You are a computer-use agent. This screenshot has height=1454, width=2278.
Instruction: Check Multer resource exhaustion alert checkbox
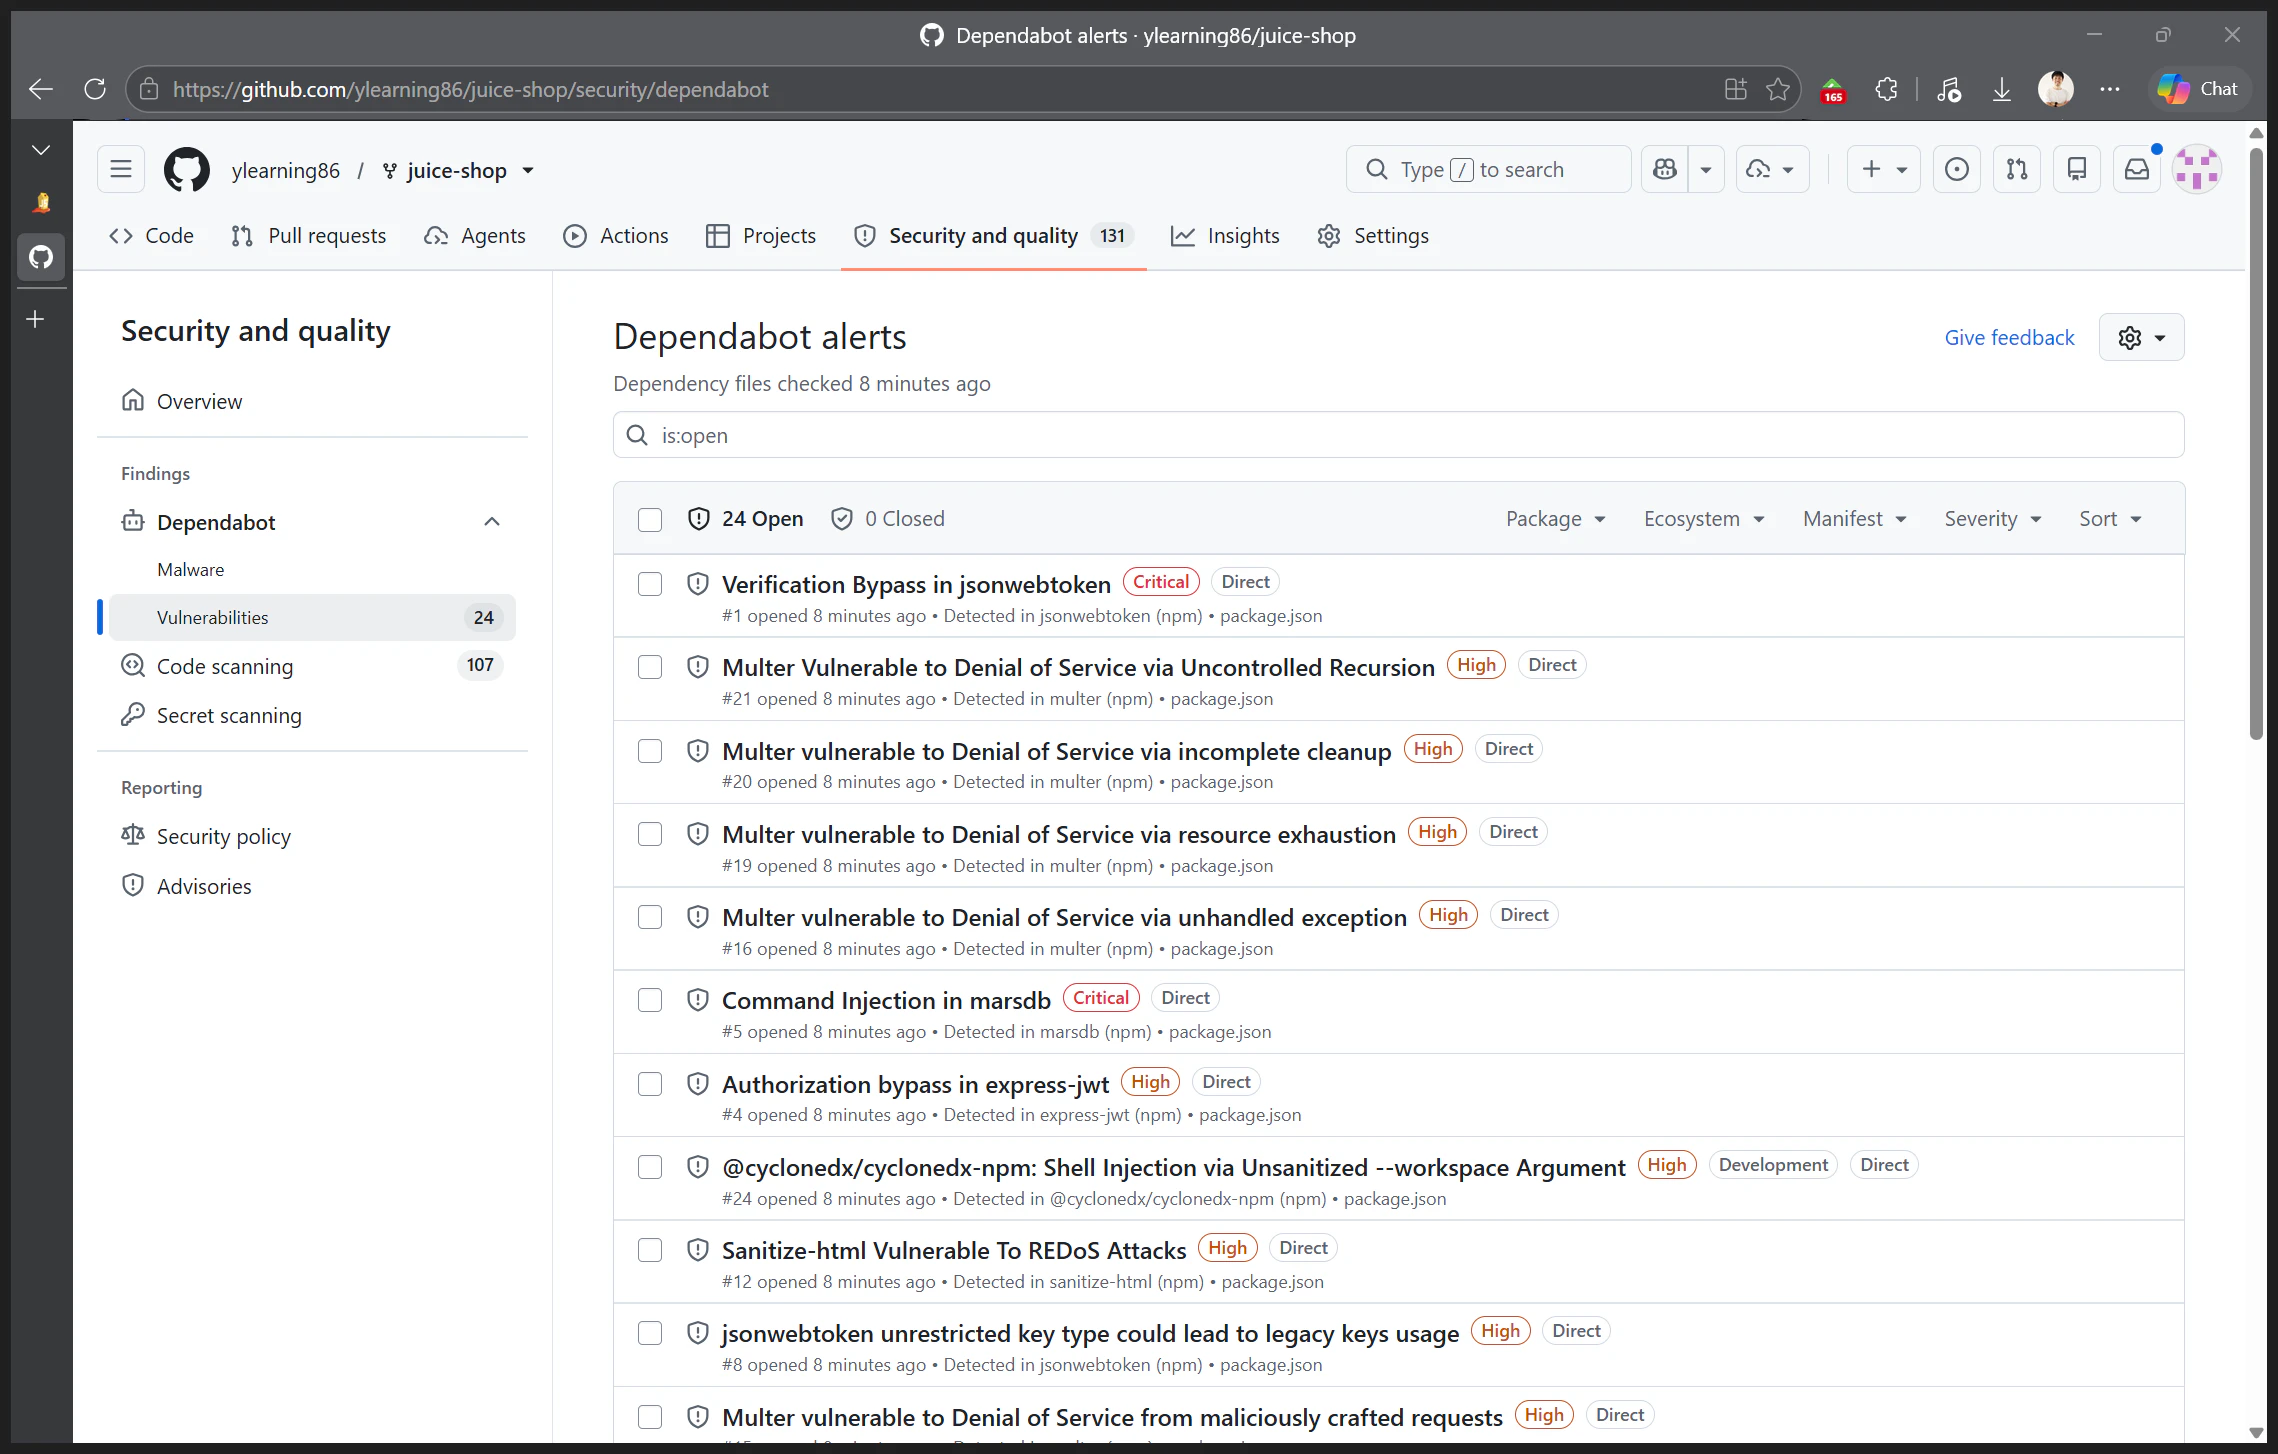click(650, 834)
